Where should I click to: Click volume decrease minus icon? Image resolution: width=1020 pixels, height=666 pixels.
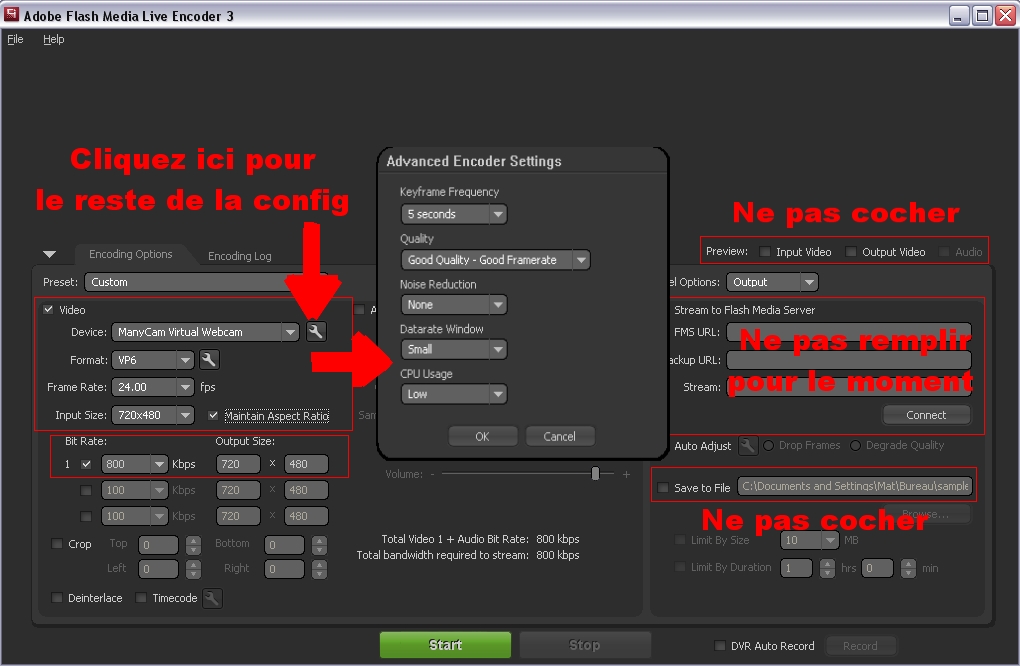pos(432,475)
